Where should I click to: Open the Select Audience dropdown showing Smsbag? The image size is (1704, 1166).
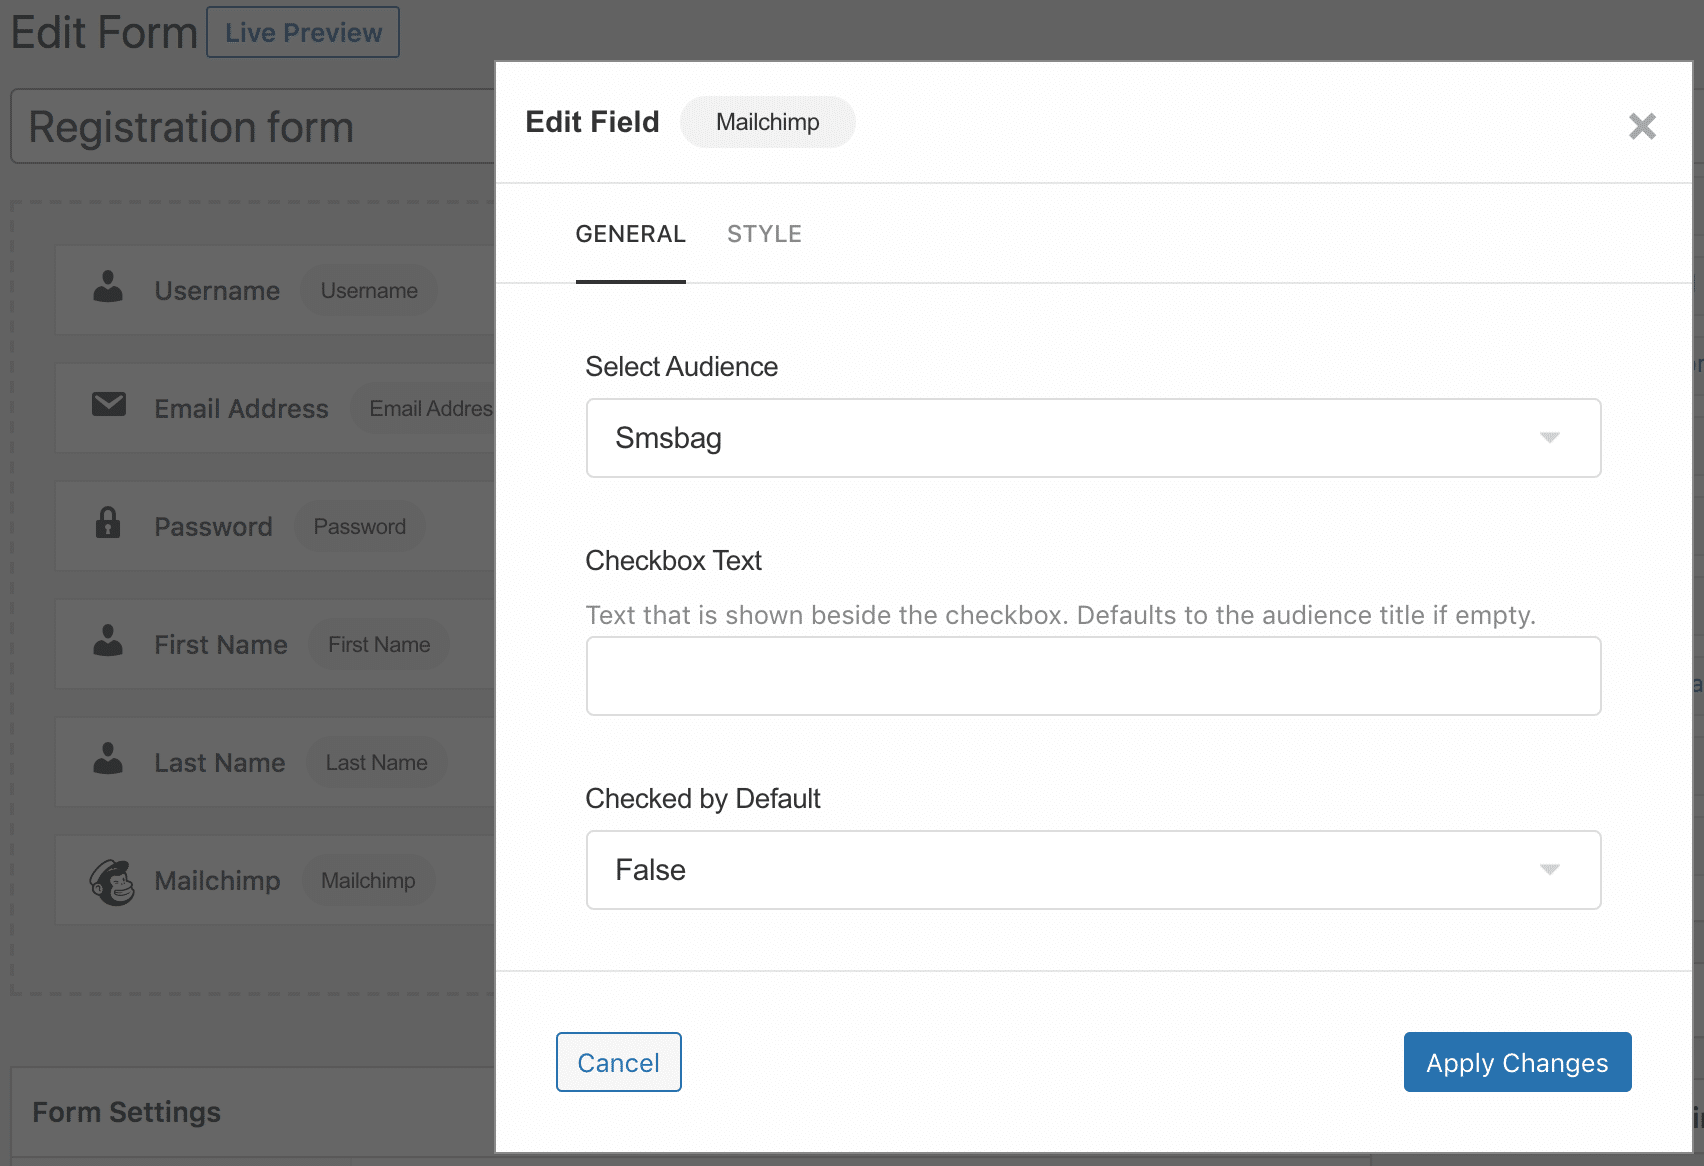coord(1093,438)
